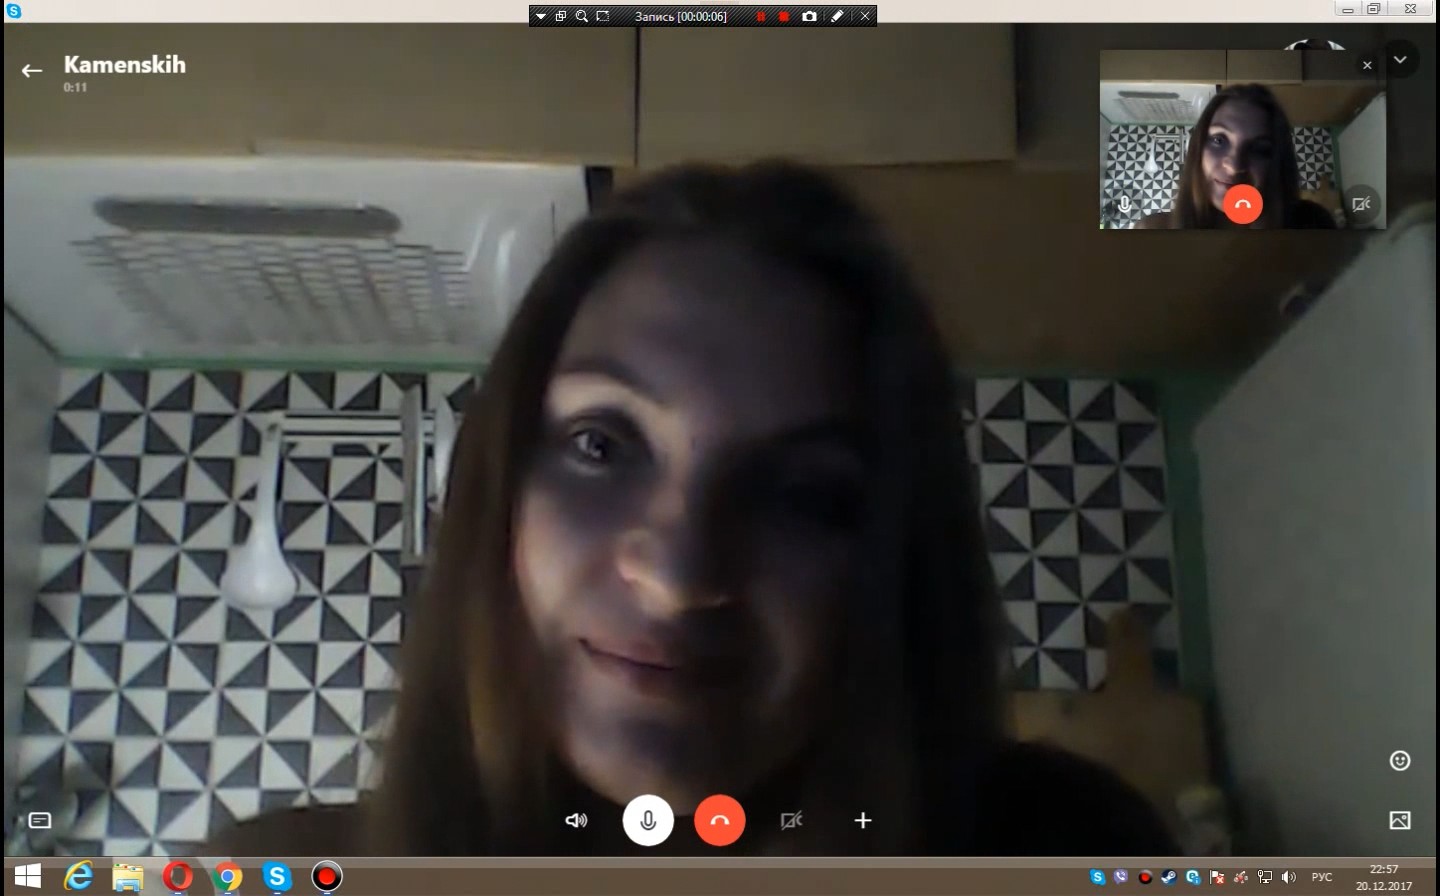Screen dimensions: 1440x896
Task: Open File Explorer from the taskbar
Action: (x=128, y=877)
